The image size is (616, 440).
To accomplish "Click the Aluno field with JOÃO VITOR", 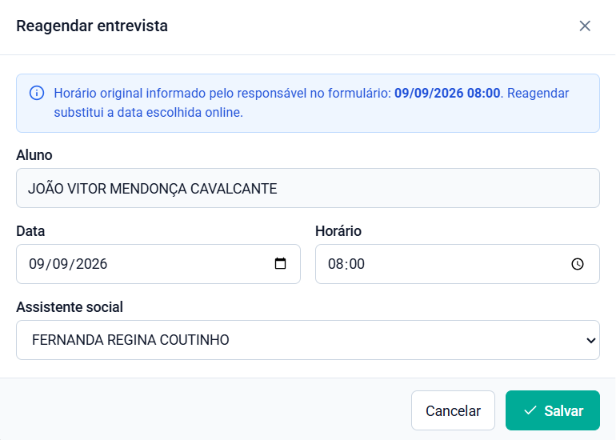I will pyautogui.click(x=308, y=188).
